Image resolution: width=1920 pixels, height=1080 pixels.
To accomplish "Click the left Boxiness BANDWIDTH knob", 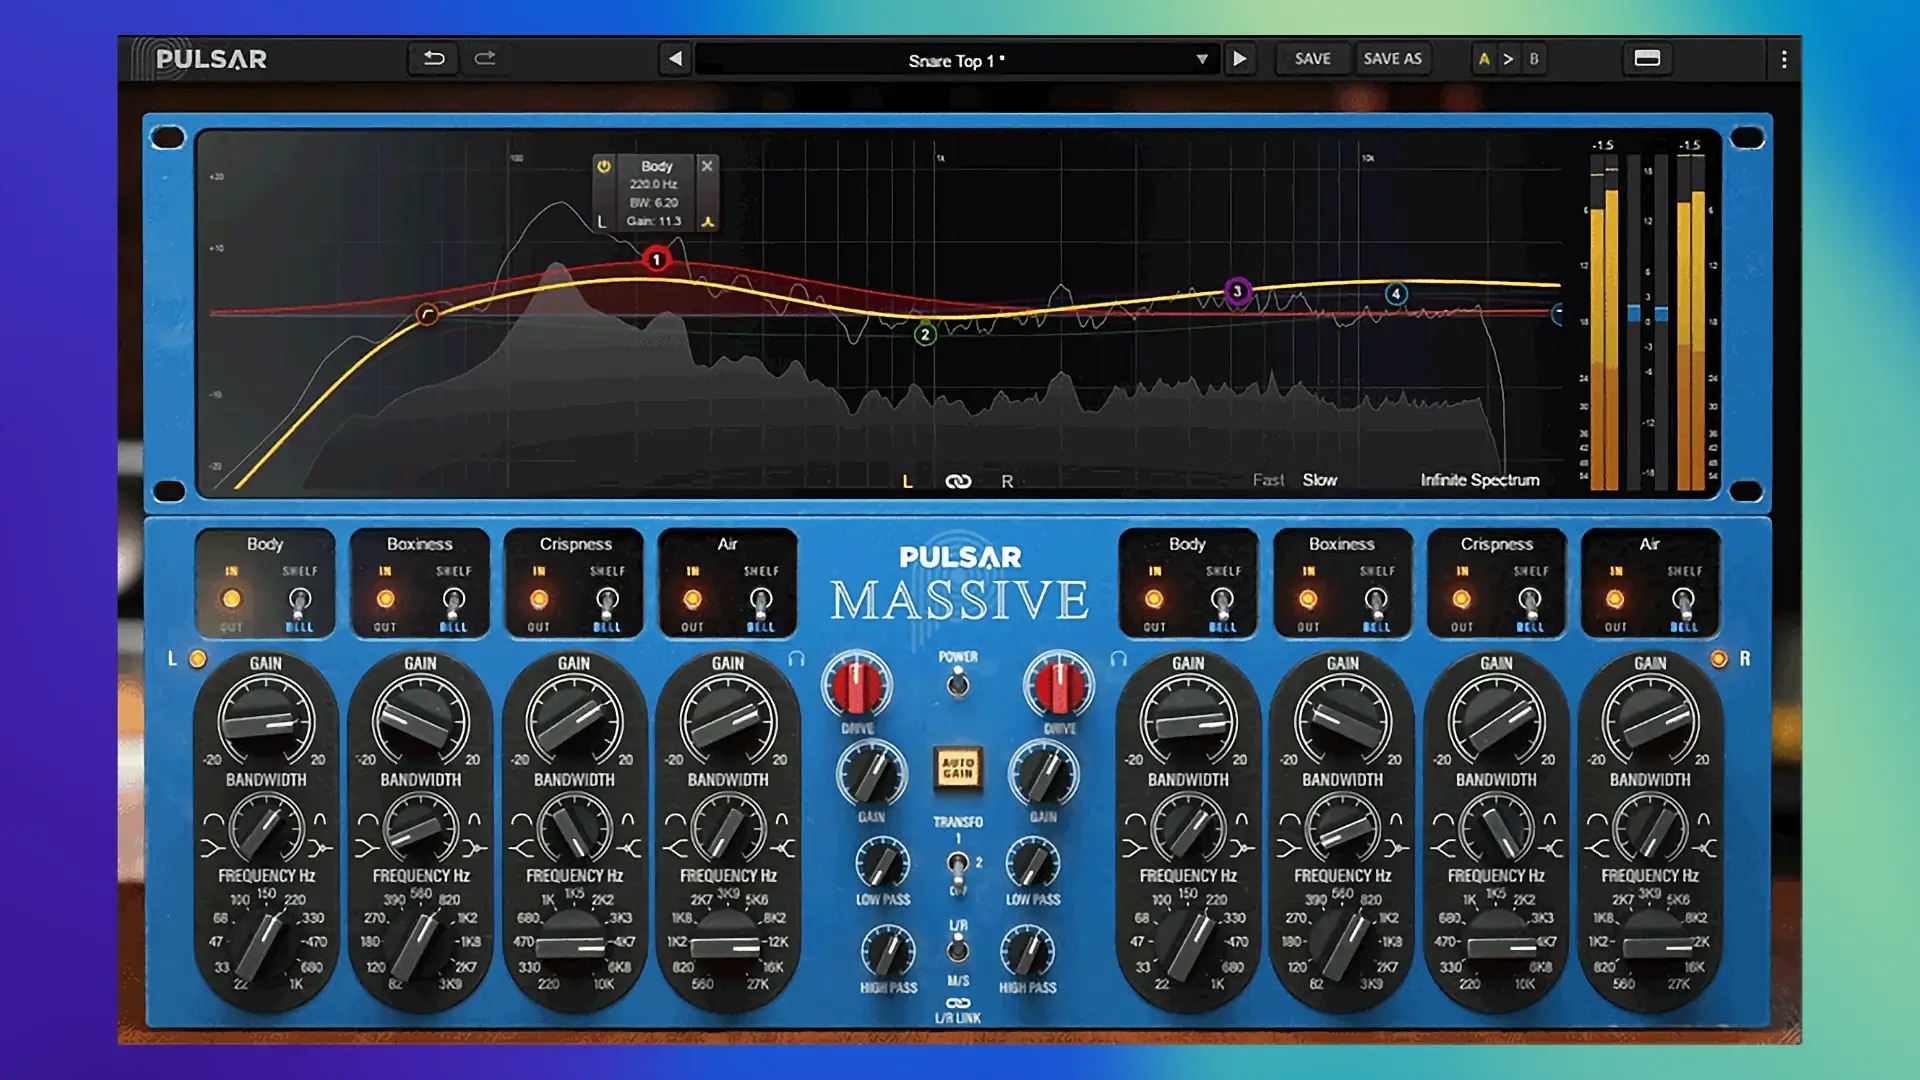I will (420, 830).
